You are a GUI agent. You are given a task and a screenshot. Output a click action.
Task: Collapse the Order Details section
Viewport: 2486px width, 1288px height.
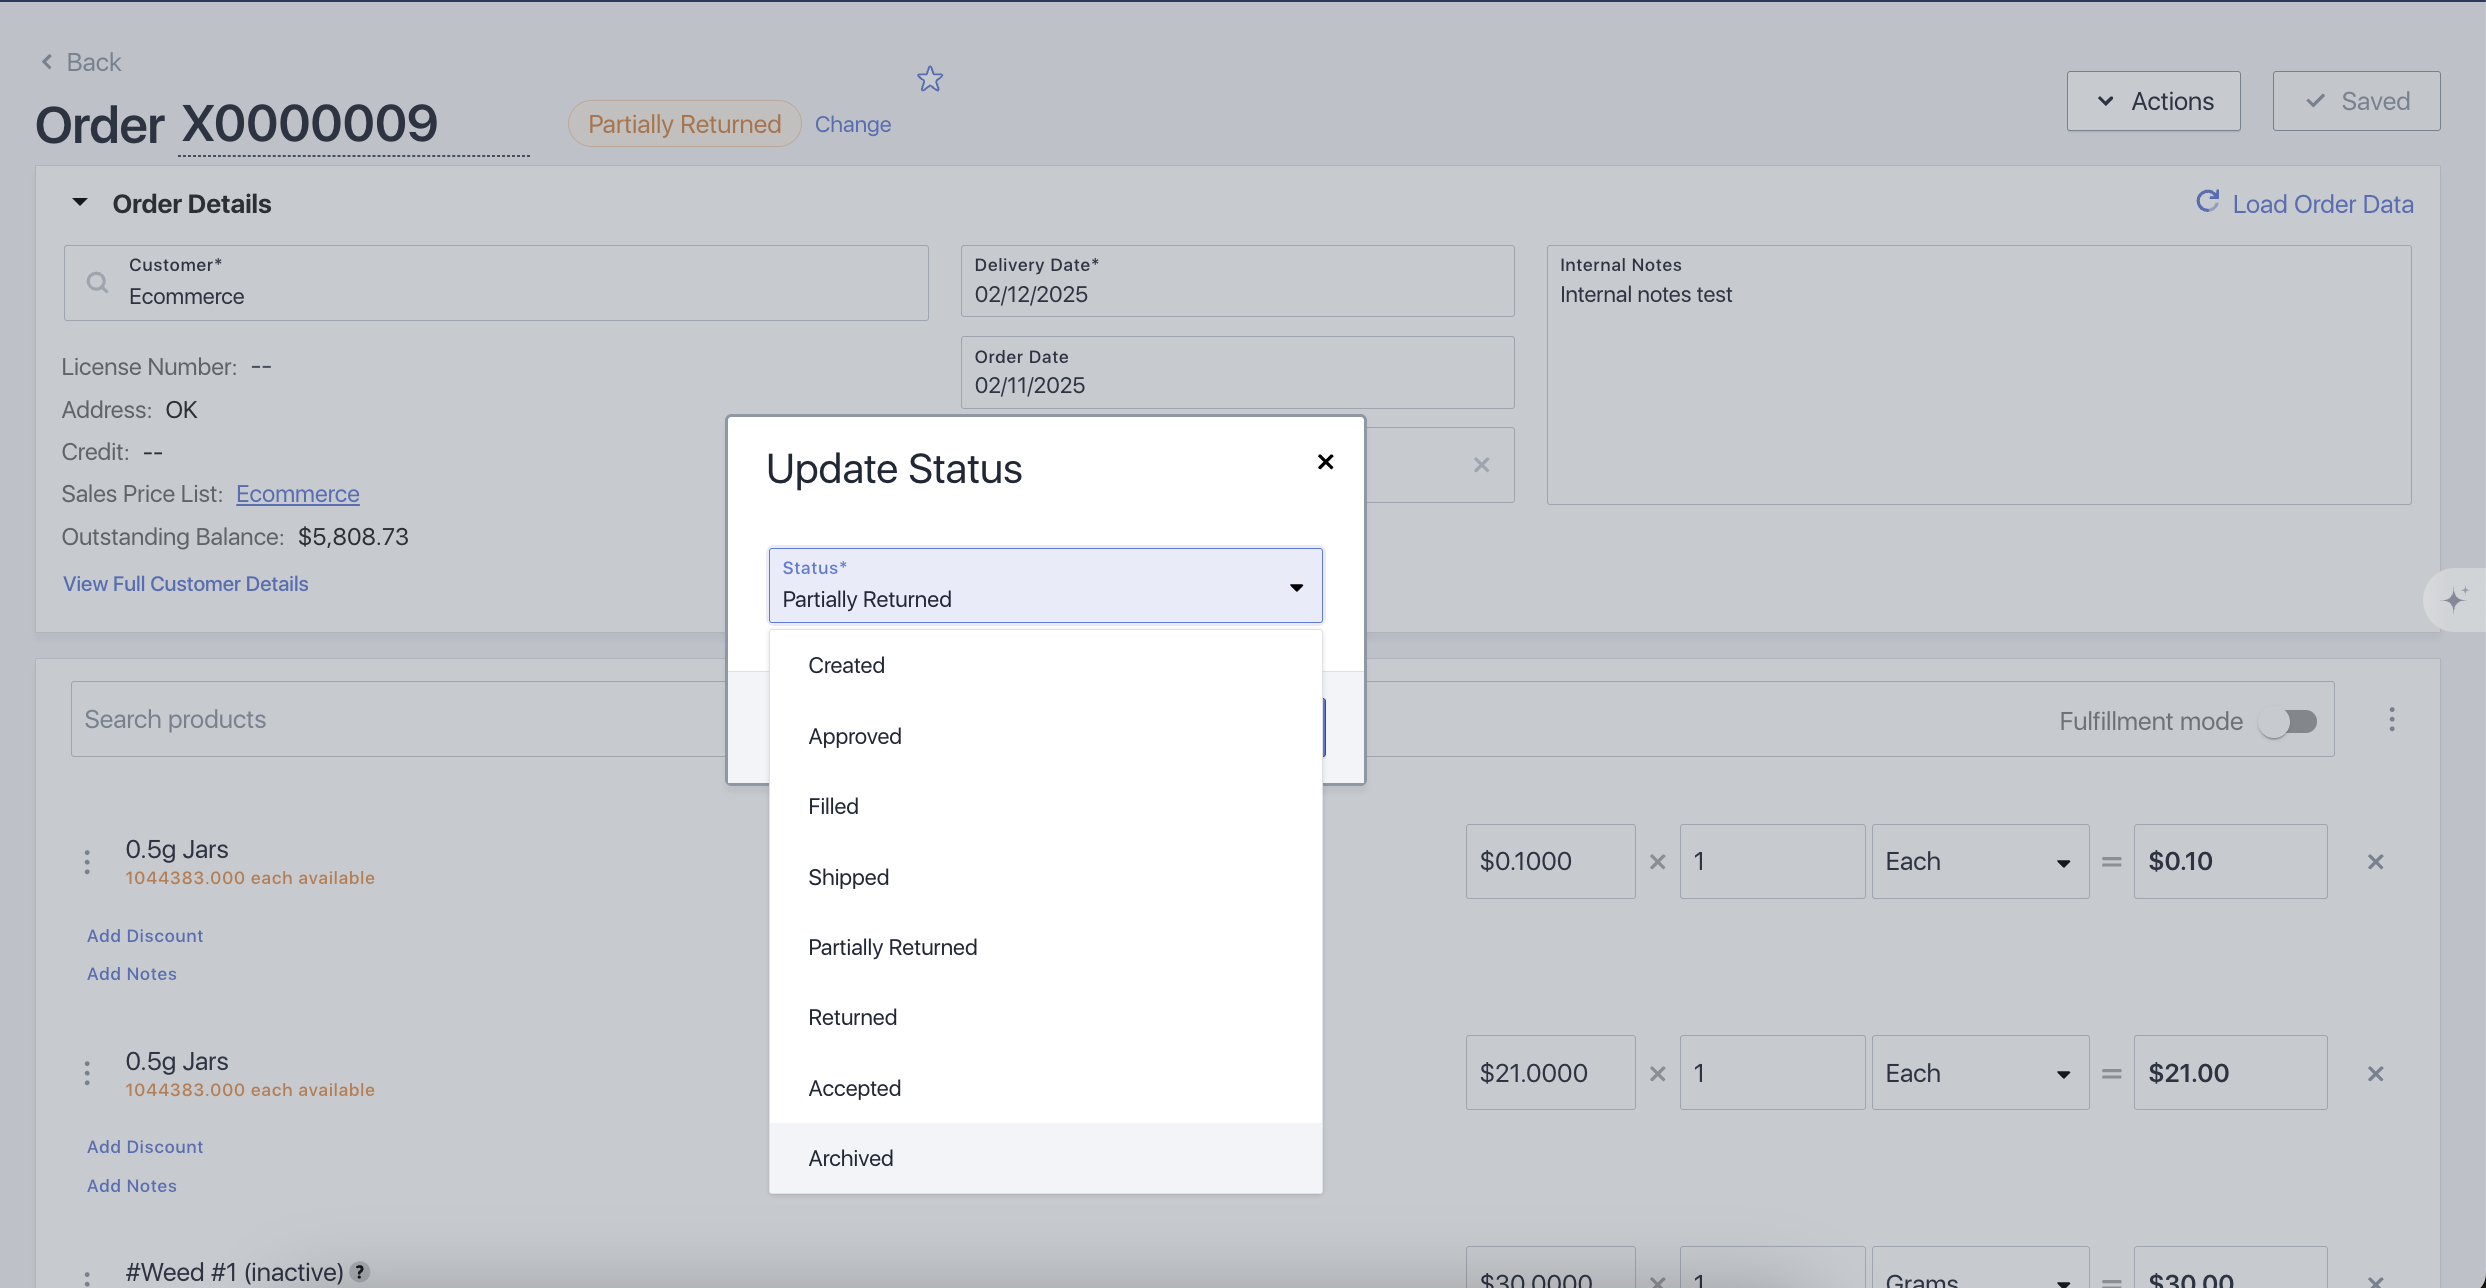pos(80,203)
